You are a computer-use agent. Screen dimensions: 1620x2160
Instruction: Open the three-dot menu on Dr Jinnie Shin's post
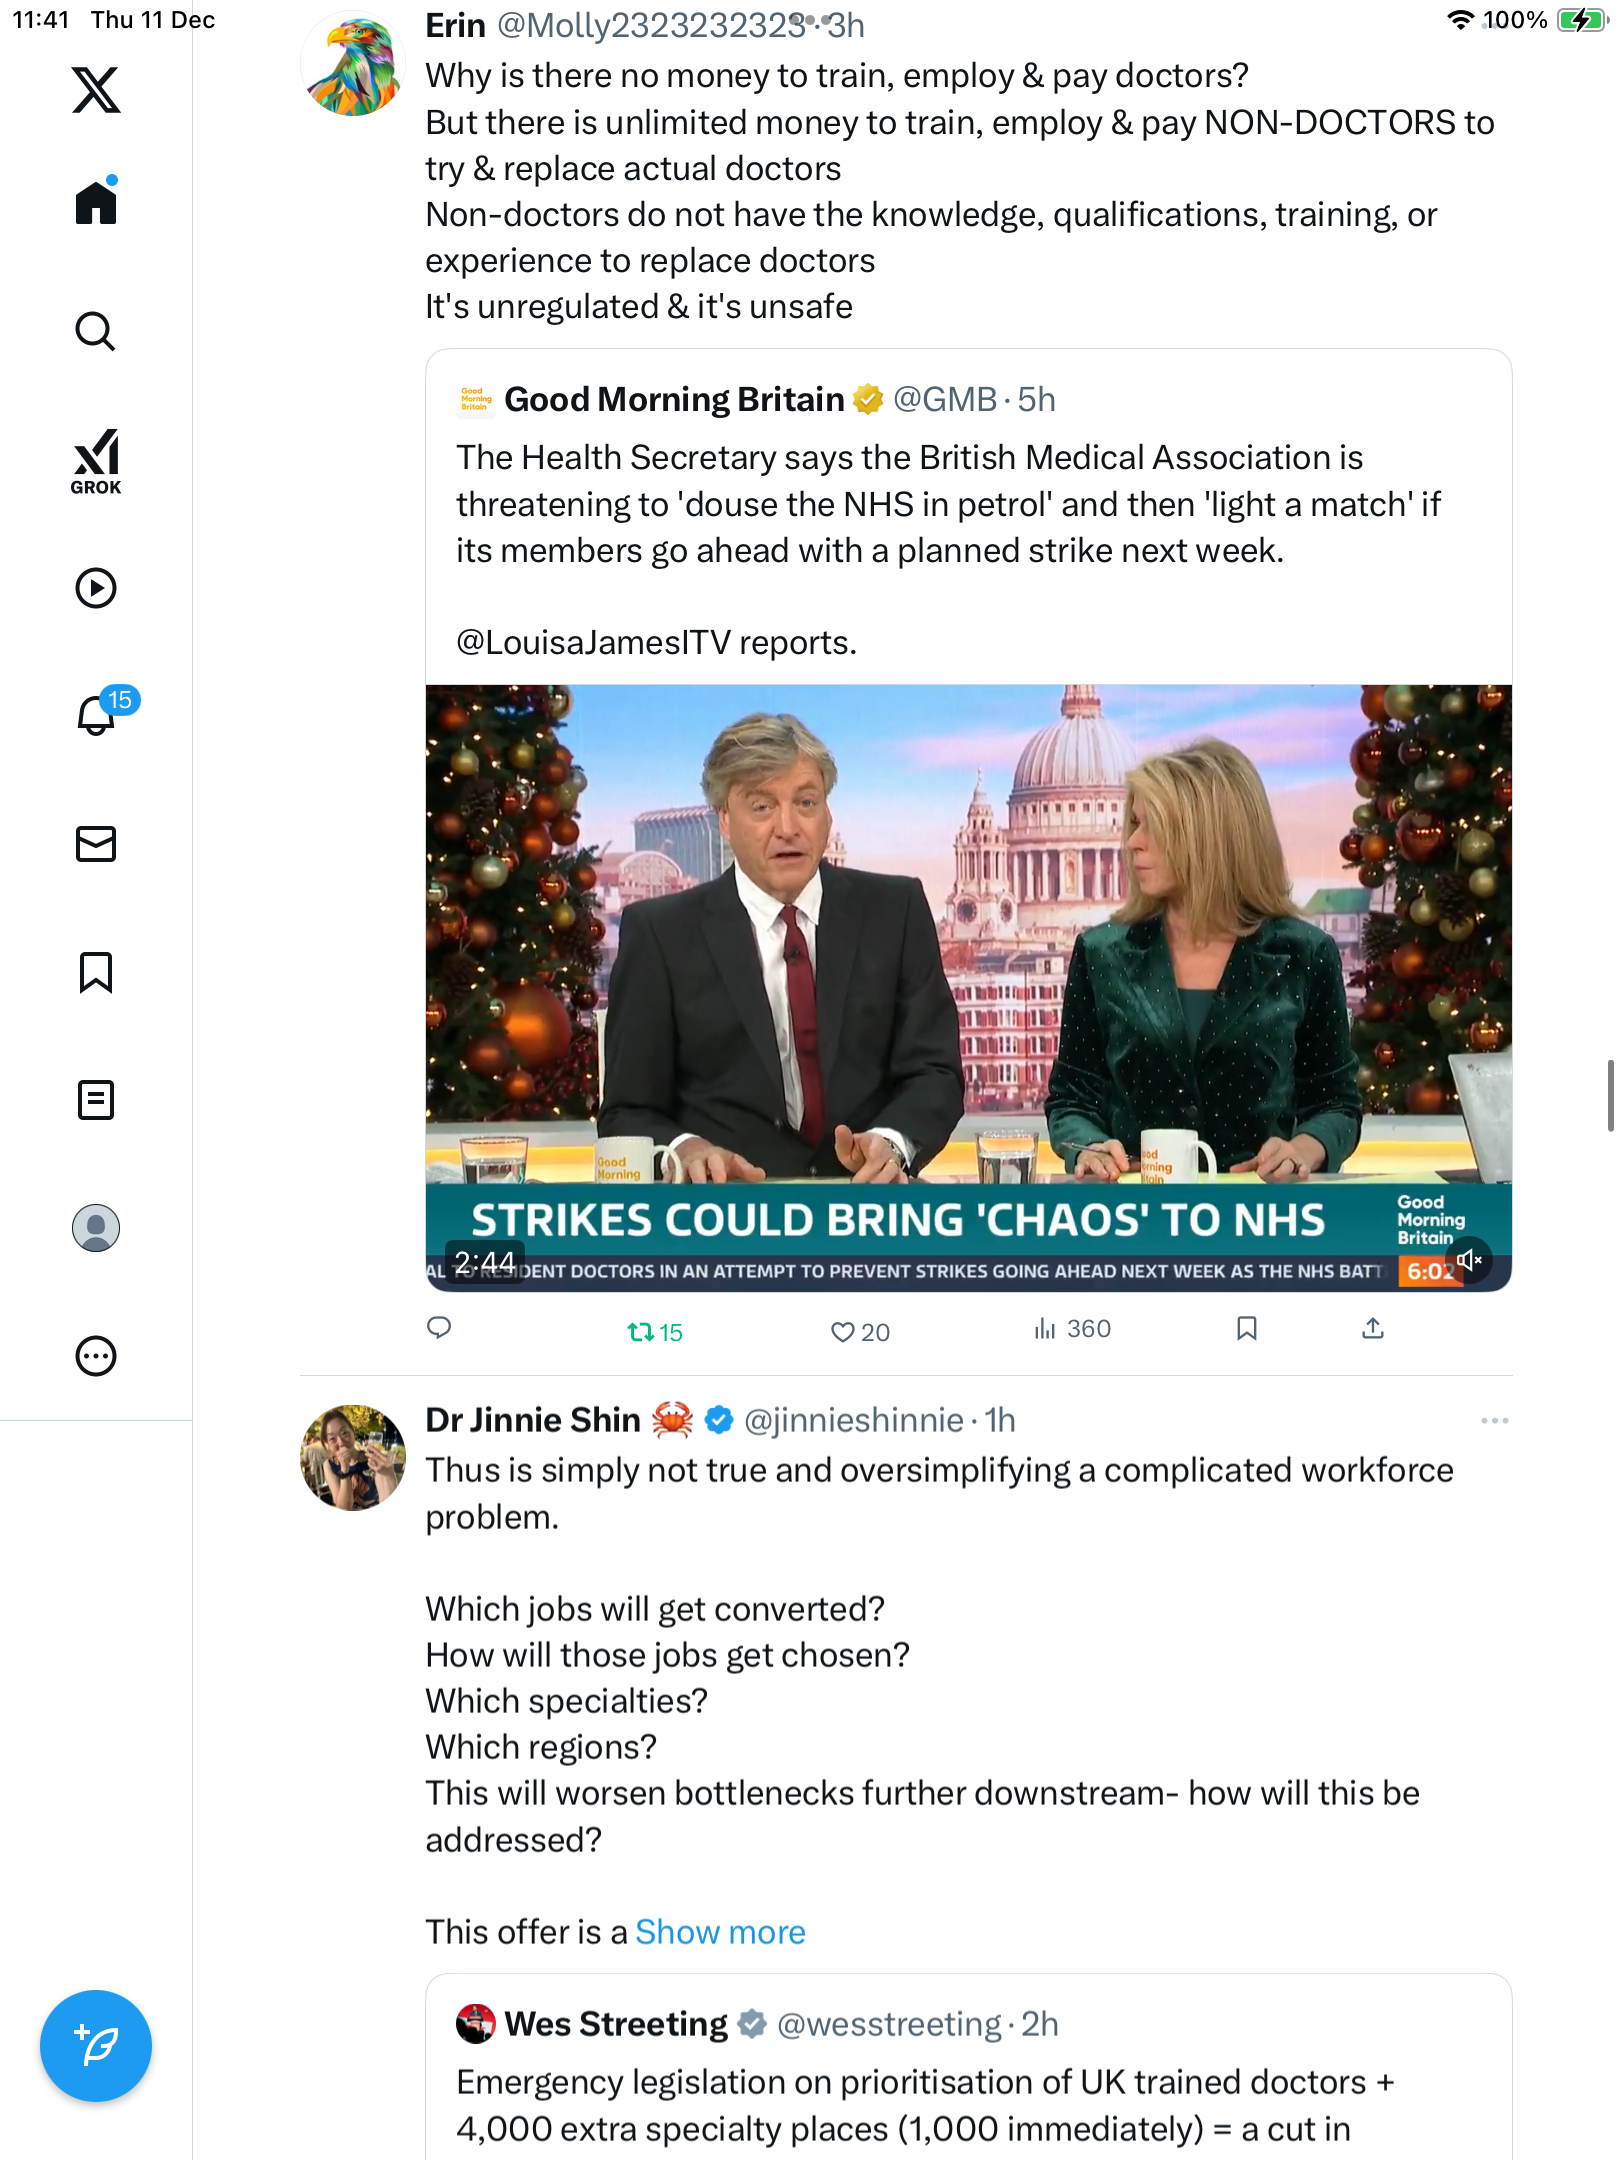point(1494,1421)
